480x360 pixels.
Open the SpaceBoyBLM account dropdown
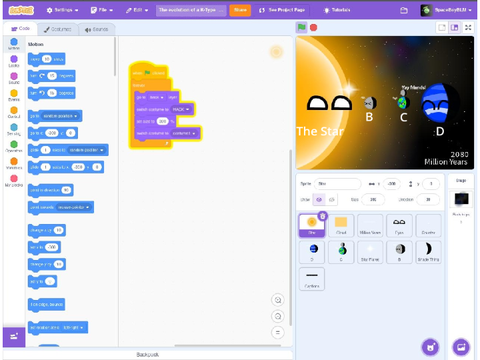(x=447, y=10)
